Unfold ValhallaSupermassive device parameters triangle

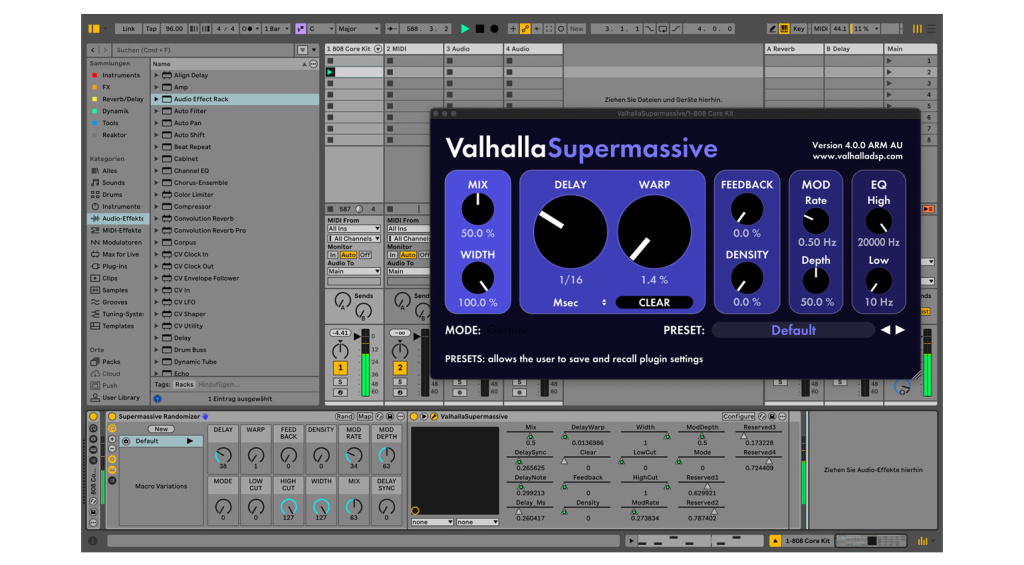click(x=424, y=417)
